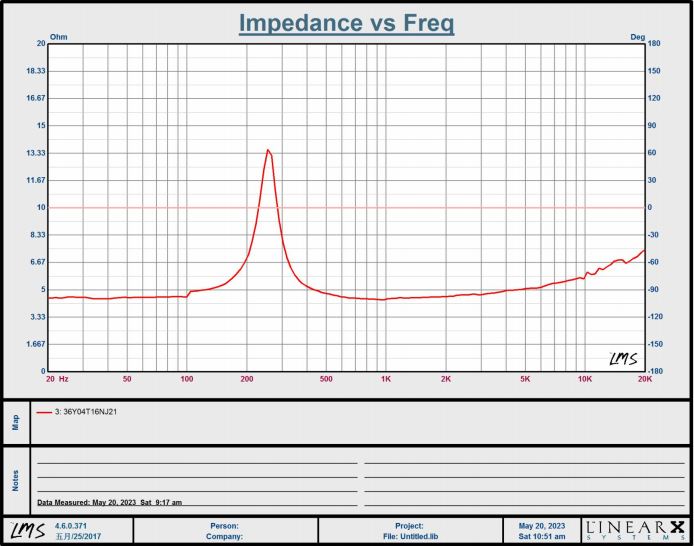This screenshot has height=546, width=694.
Task: Click the 'Notes' section label
Action: pos(16,481)
